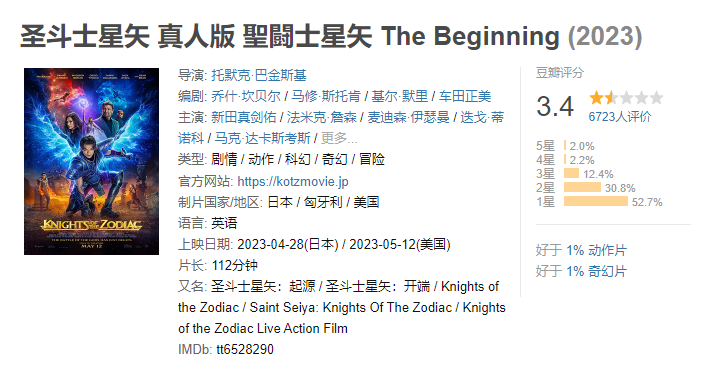Open writer 基尔·默里 link
The width and height of the screenshot is (704, 375).
pyautogui.click(x=400, y=96)
